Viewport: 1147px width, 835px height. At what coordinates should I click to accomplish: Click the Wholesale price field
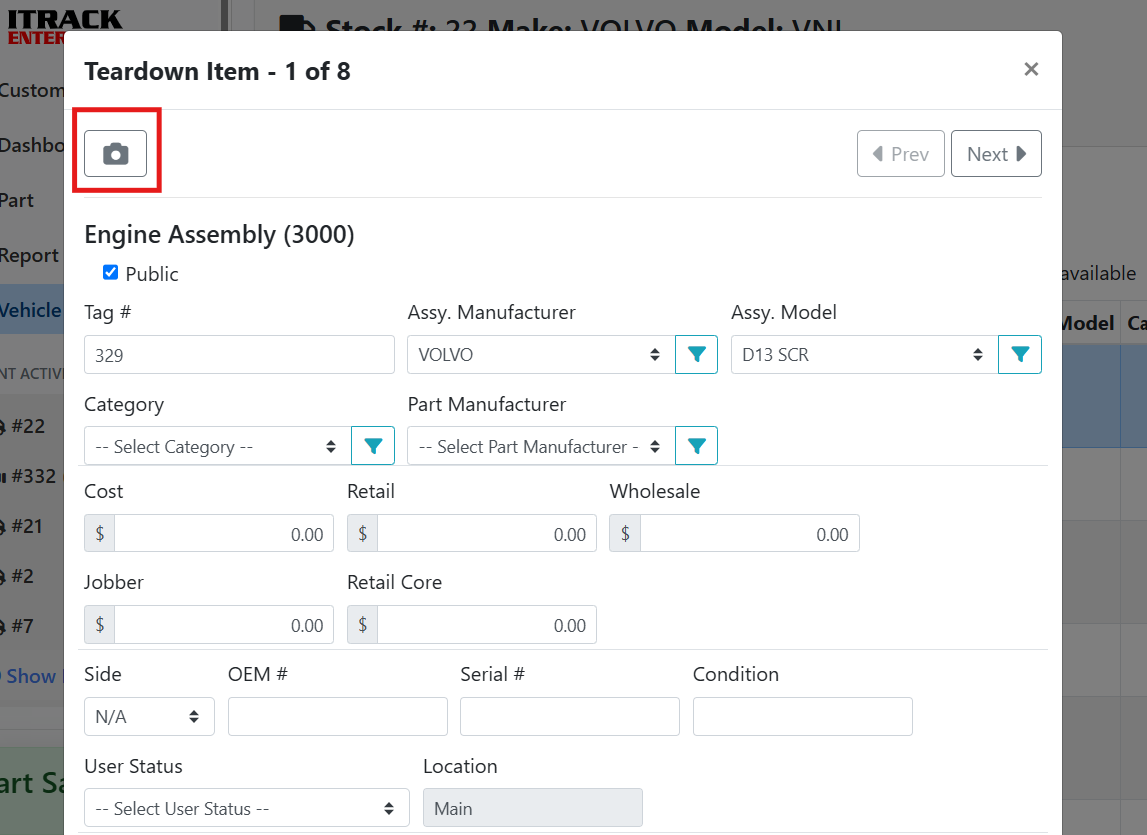pyautogui.click(x=749, y=534)
